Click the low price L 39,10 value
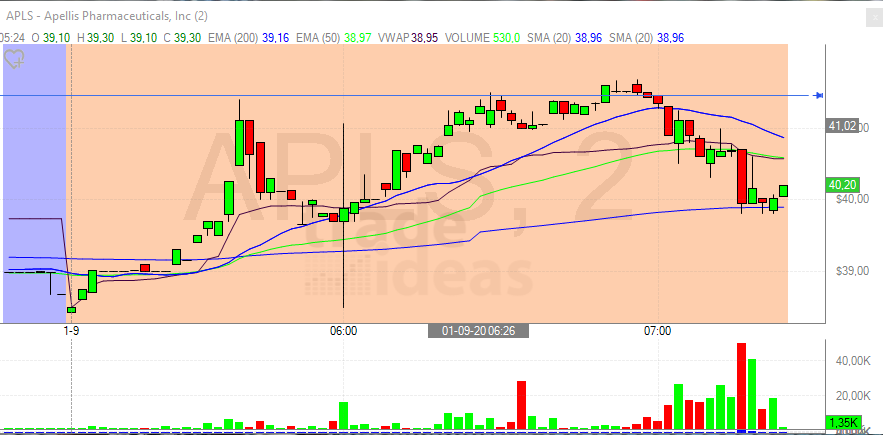 point(137,38)
